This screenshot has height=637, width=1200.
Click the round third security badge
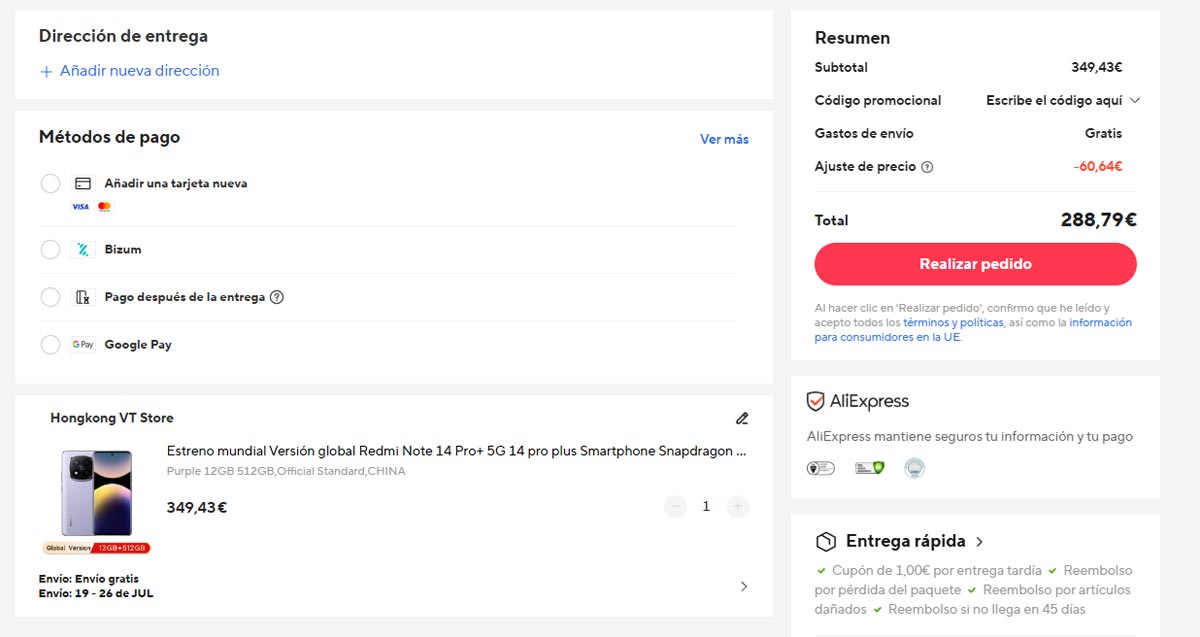(x=914, y=467)
